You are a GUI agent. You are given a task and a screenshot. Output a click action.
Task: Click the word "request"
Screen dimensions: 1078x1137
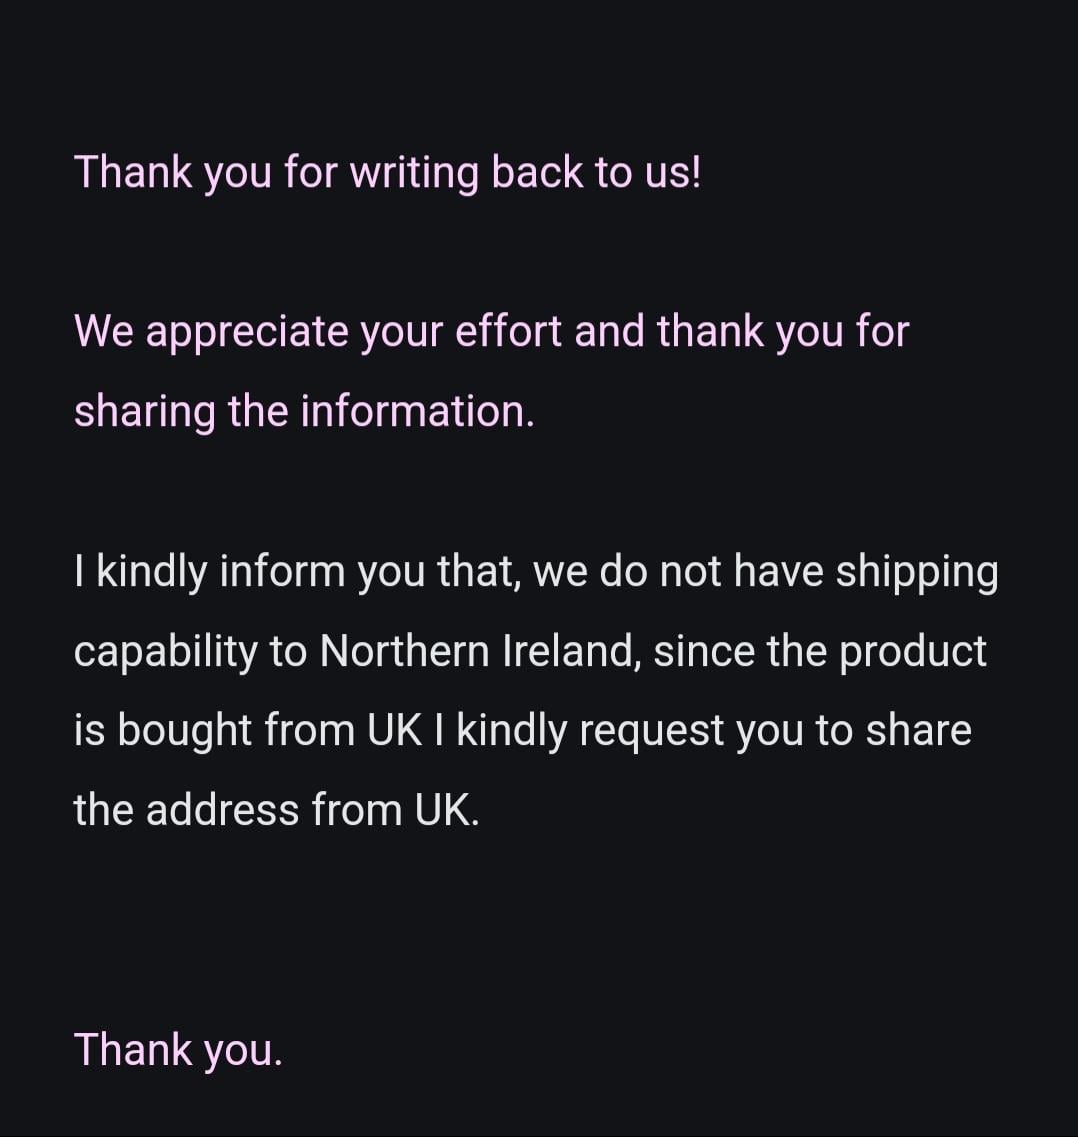tap(651, 731)
